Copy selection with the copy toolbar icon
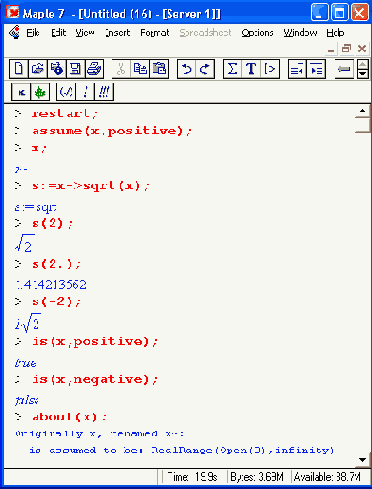Viewport: 372px width, 489px height. 140,69
